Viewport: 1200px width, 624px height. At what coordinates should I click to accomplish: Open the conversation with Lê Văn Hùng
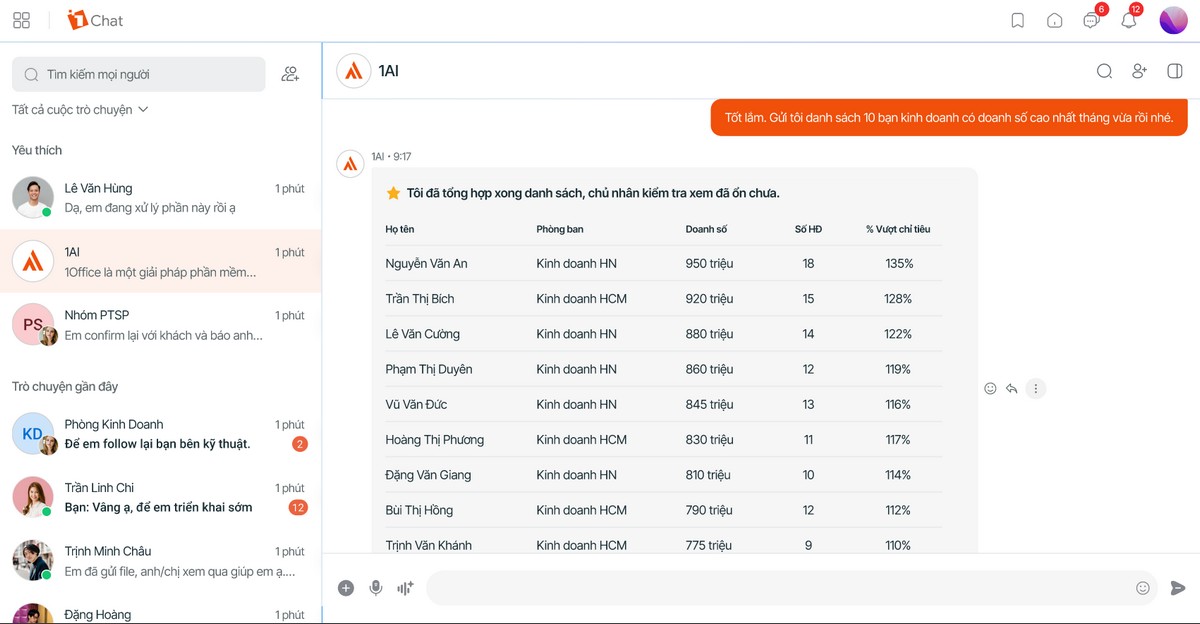pyautogui.click(x=160, y=198)
